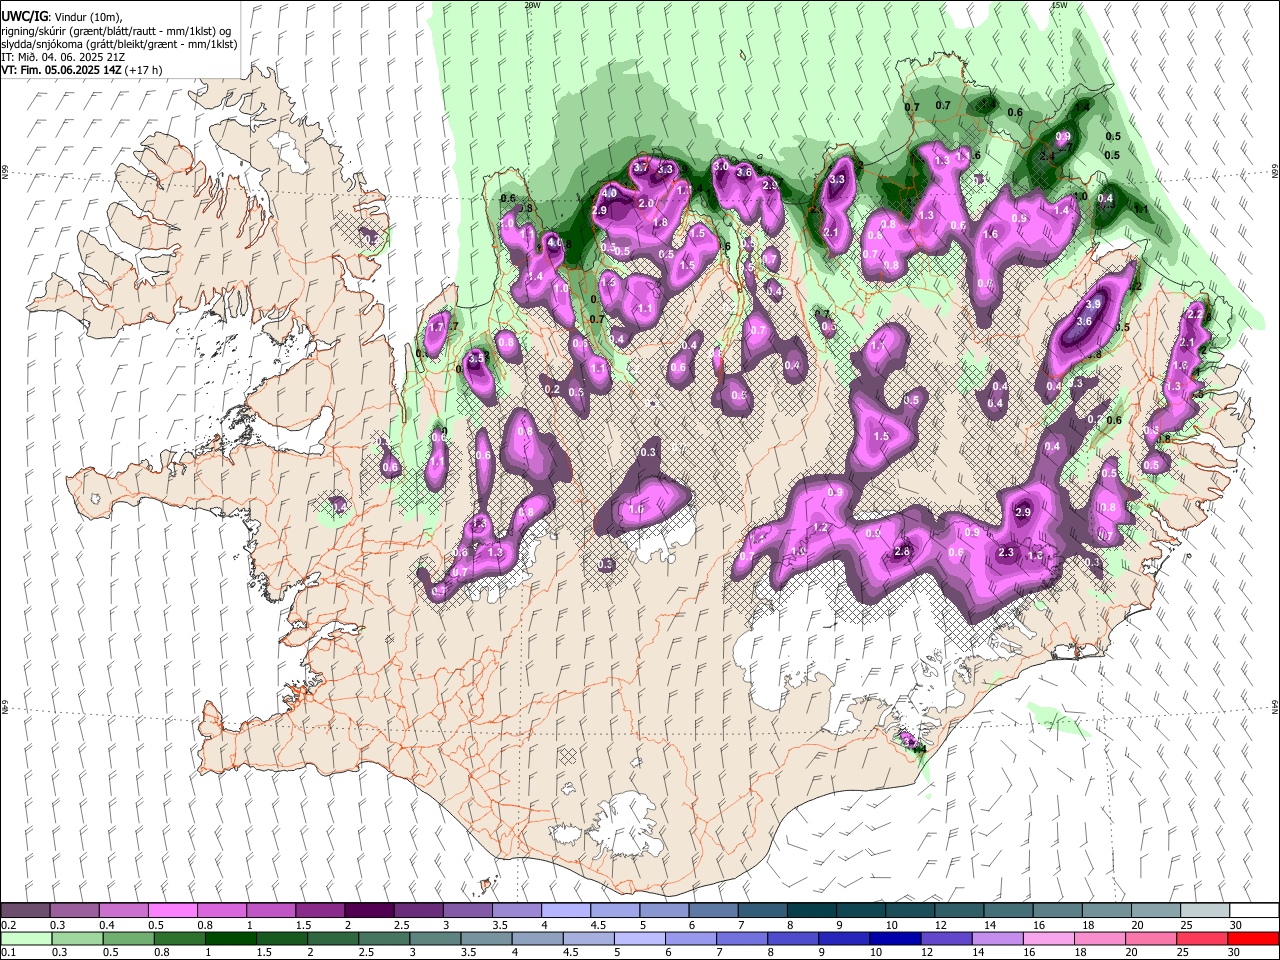Viewport: 1280px width, 960px height.
Task: Click the "20W" longitude label
Action: (532, 5)
